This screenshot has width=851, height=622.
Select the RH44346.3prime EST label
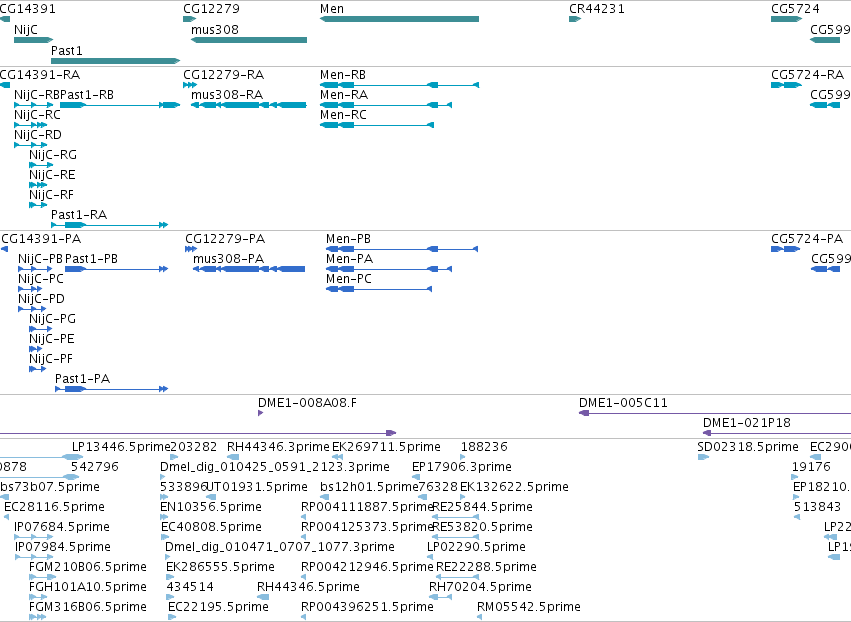tap(278, 447)
